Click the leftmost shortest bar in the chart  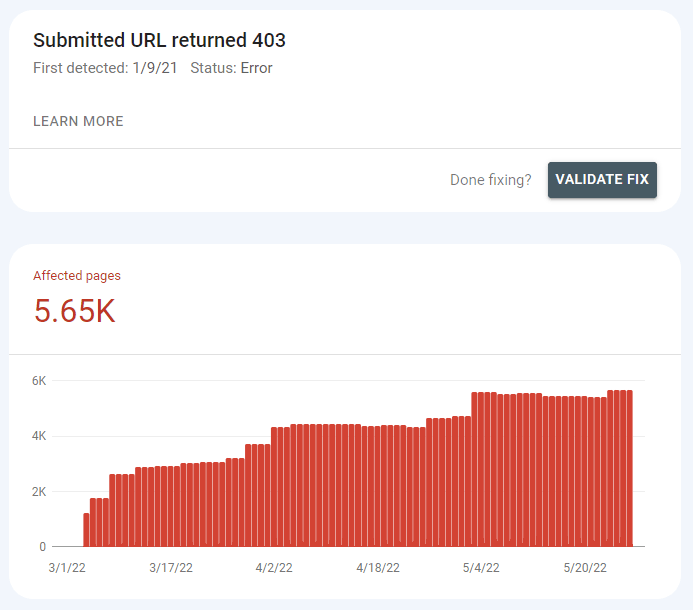click(86, 530)
